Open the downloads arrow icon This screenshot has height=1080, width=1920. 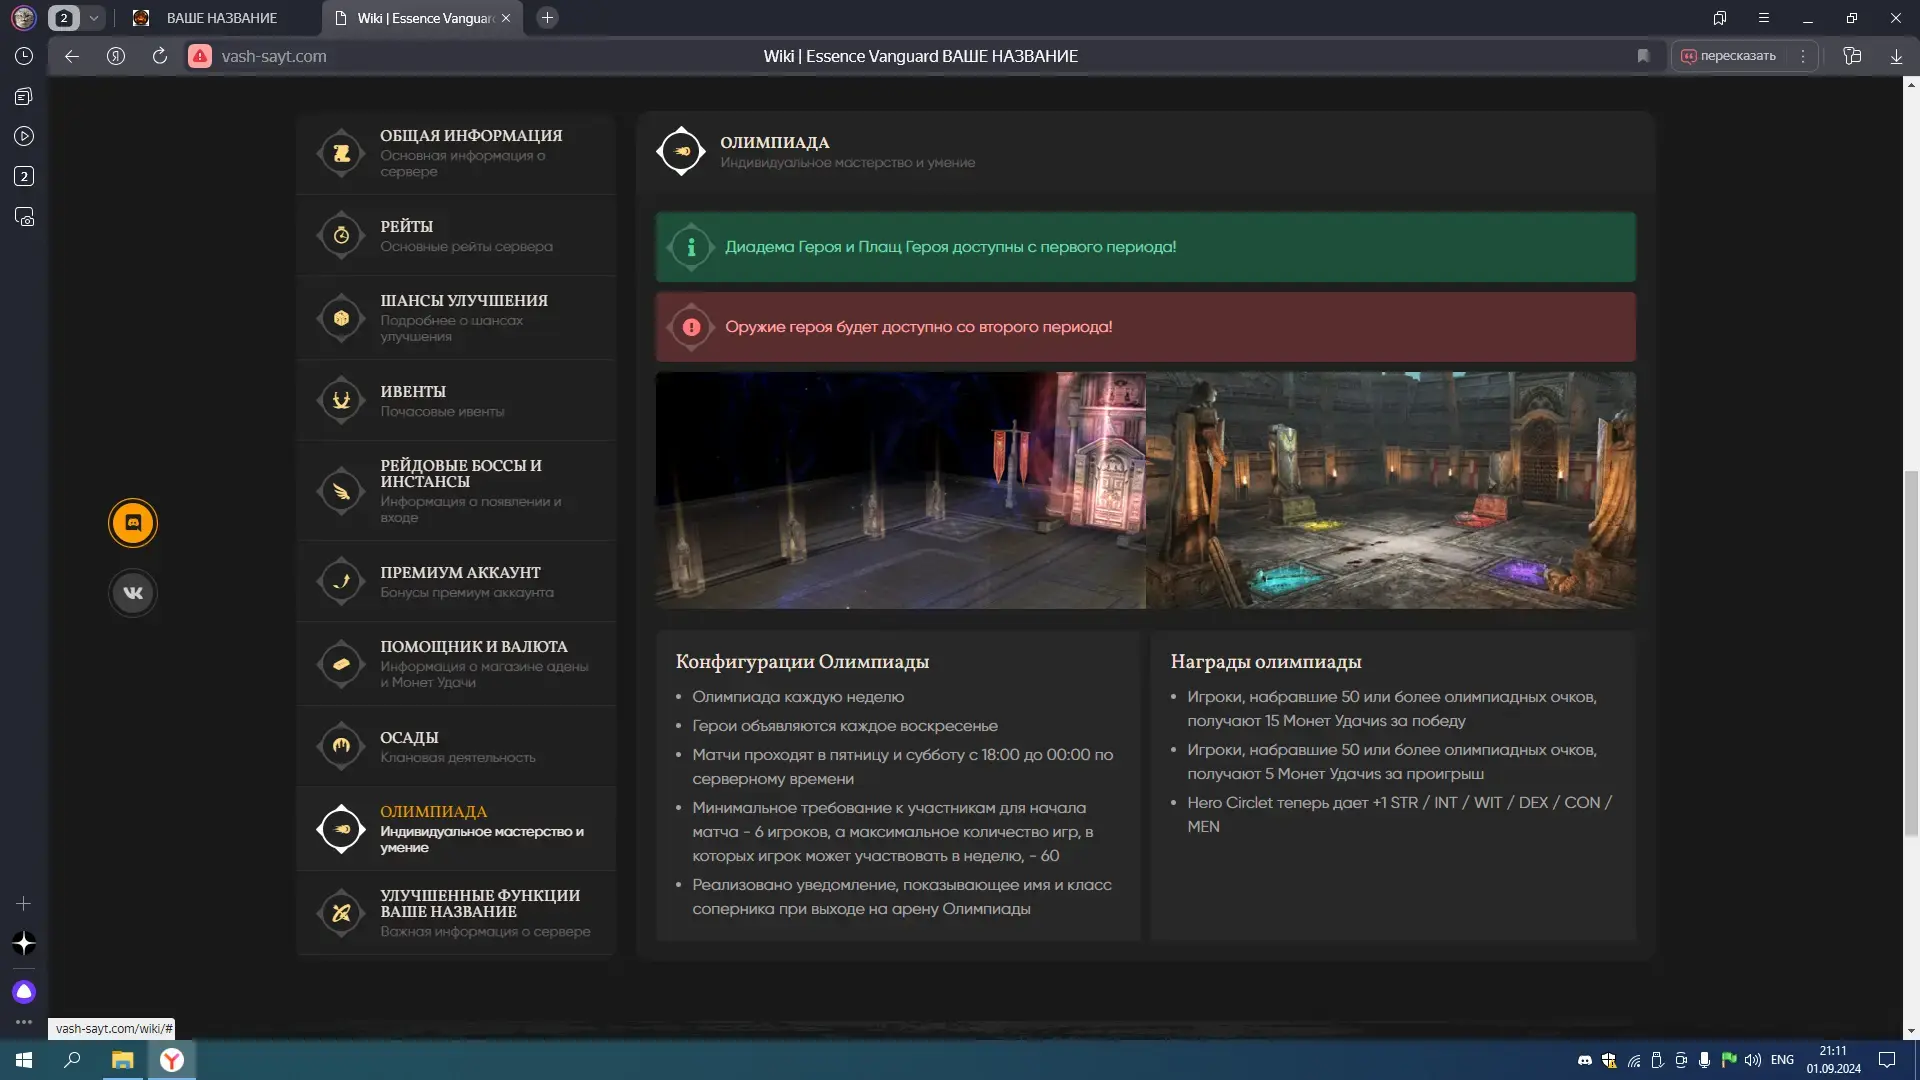pyautogui.click(x=1896, y=56)
